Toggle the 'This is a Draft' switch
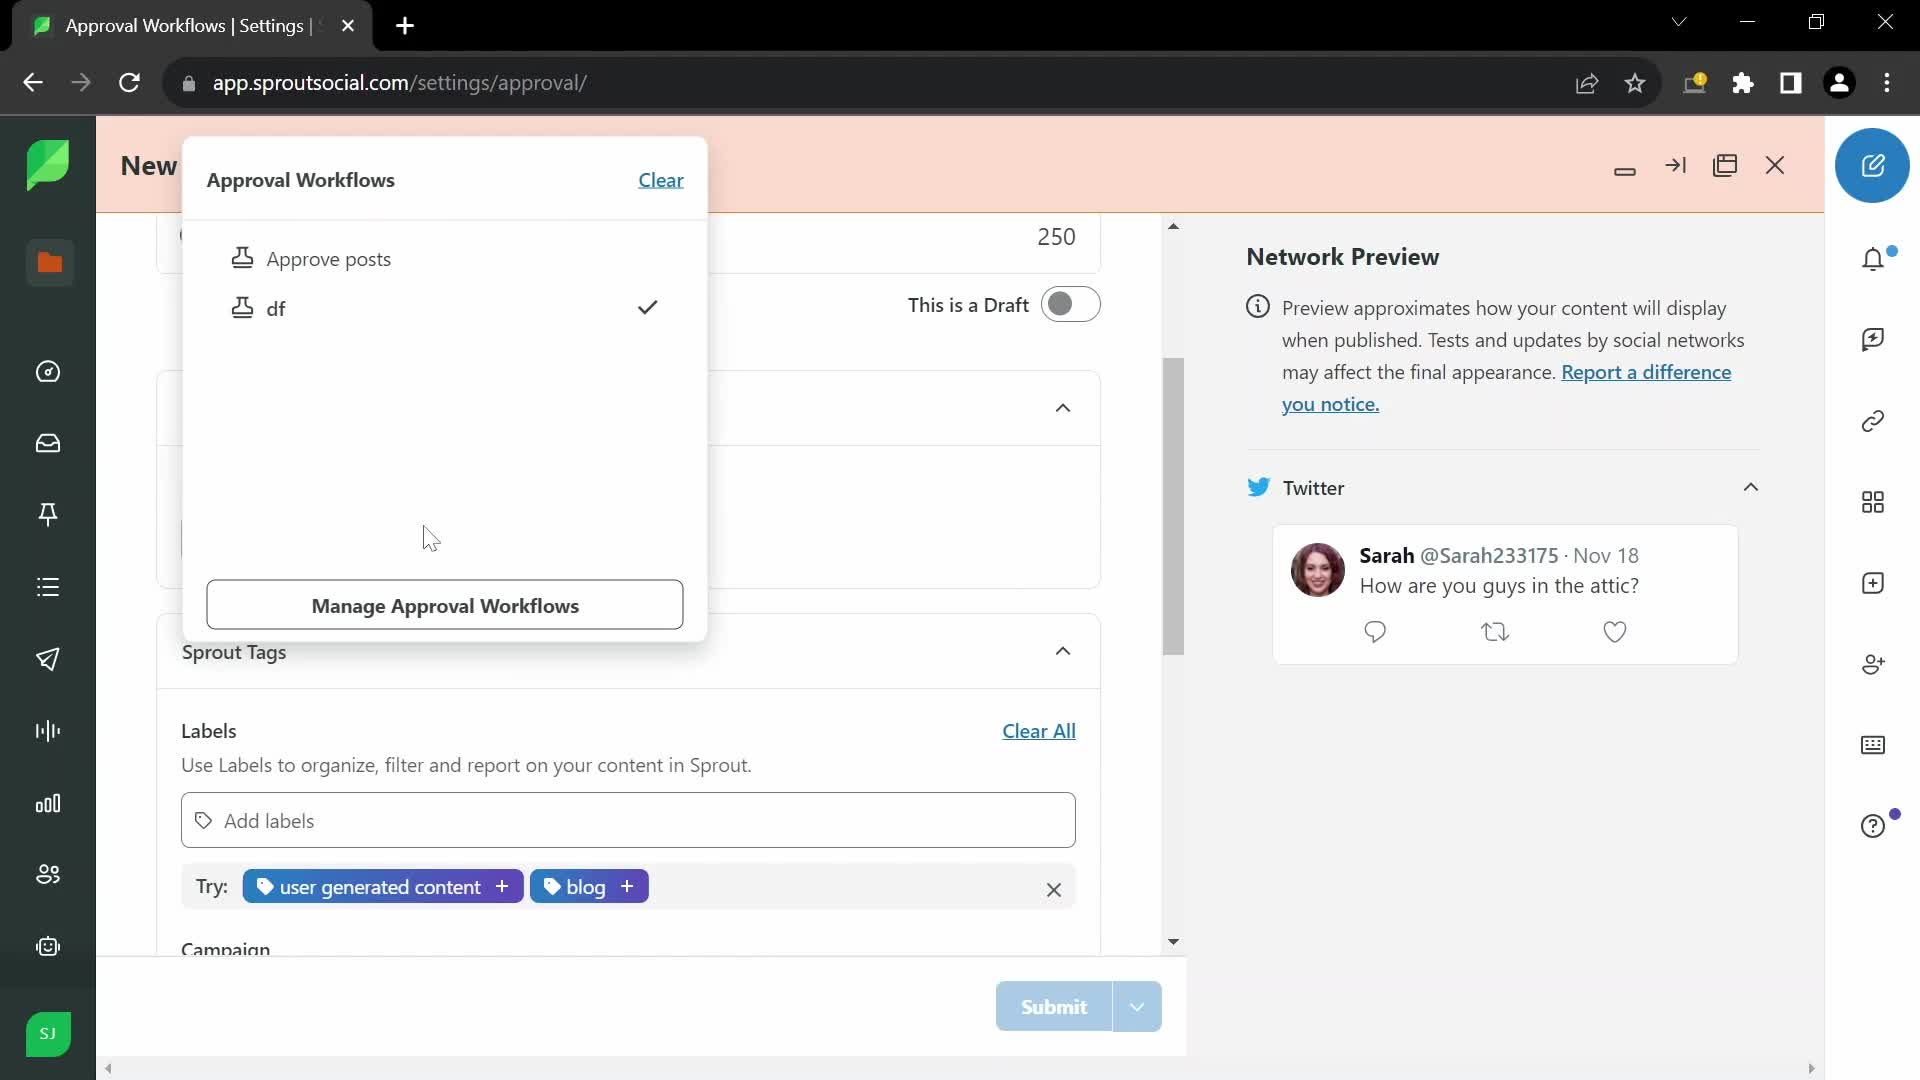This screenshot has width=1920, height=1080. [x=1068, y=305]
